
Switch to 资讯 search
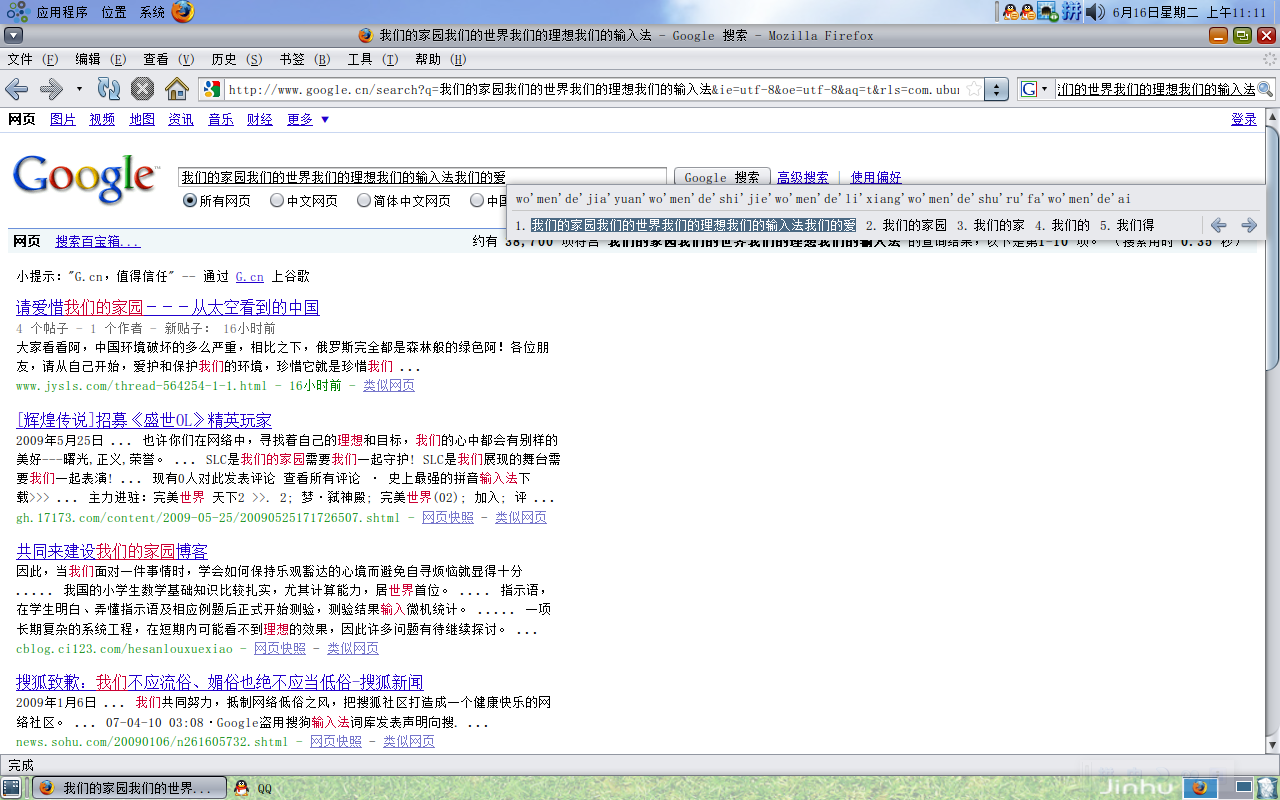pyautogui.click(x=181, y=119)
